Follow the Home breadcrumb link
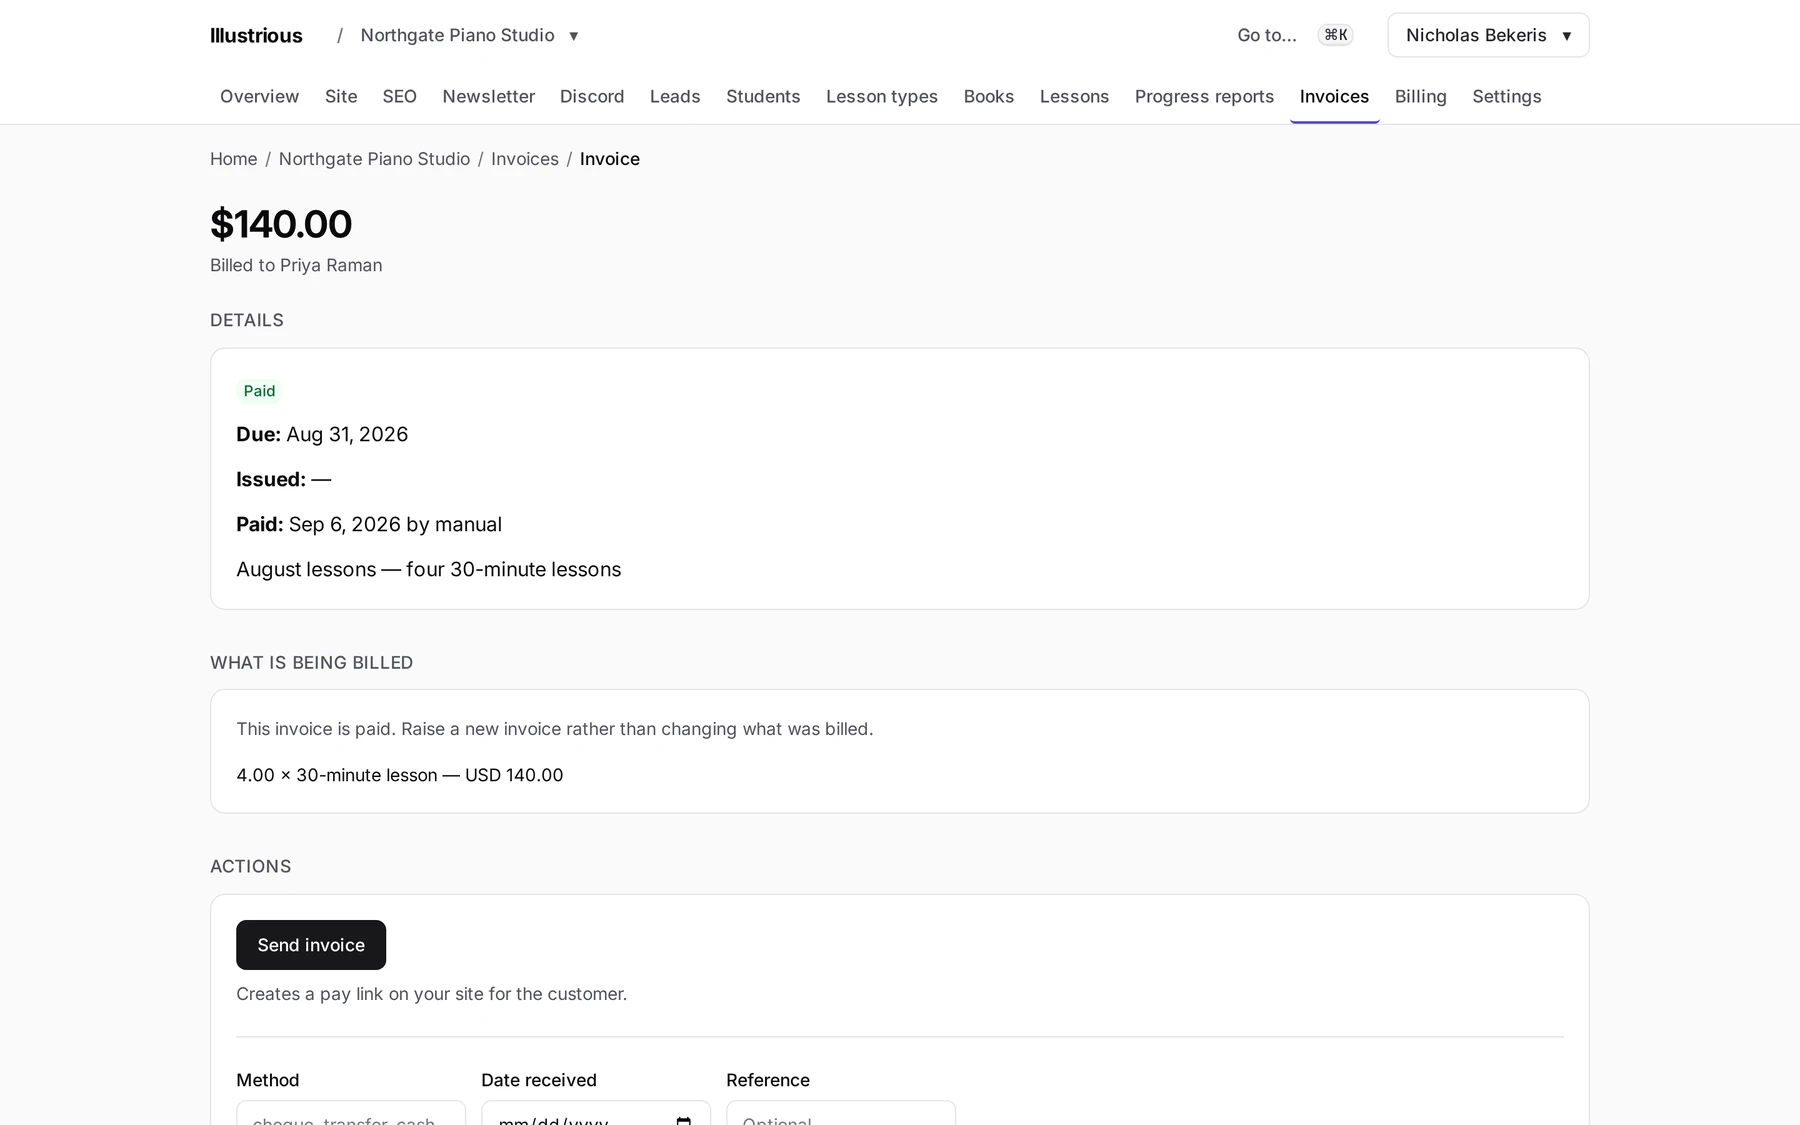 (x=233, y=159)
